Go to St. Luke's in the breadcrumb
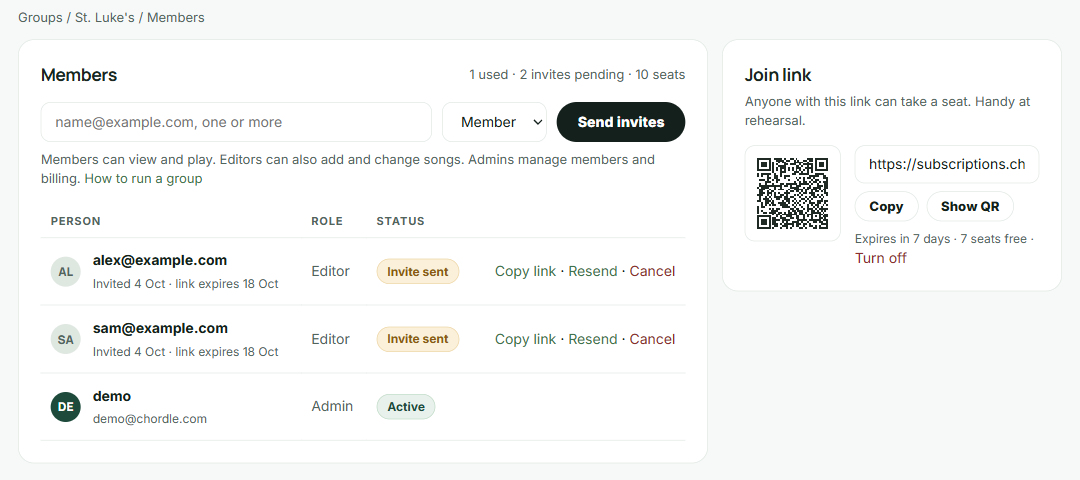This screenshot has width=1080, height=480. point(105,18)
